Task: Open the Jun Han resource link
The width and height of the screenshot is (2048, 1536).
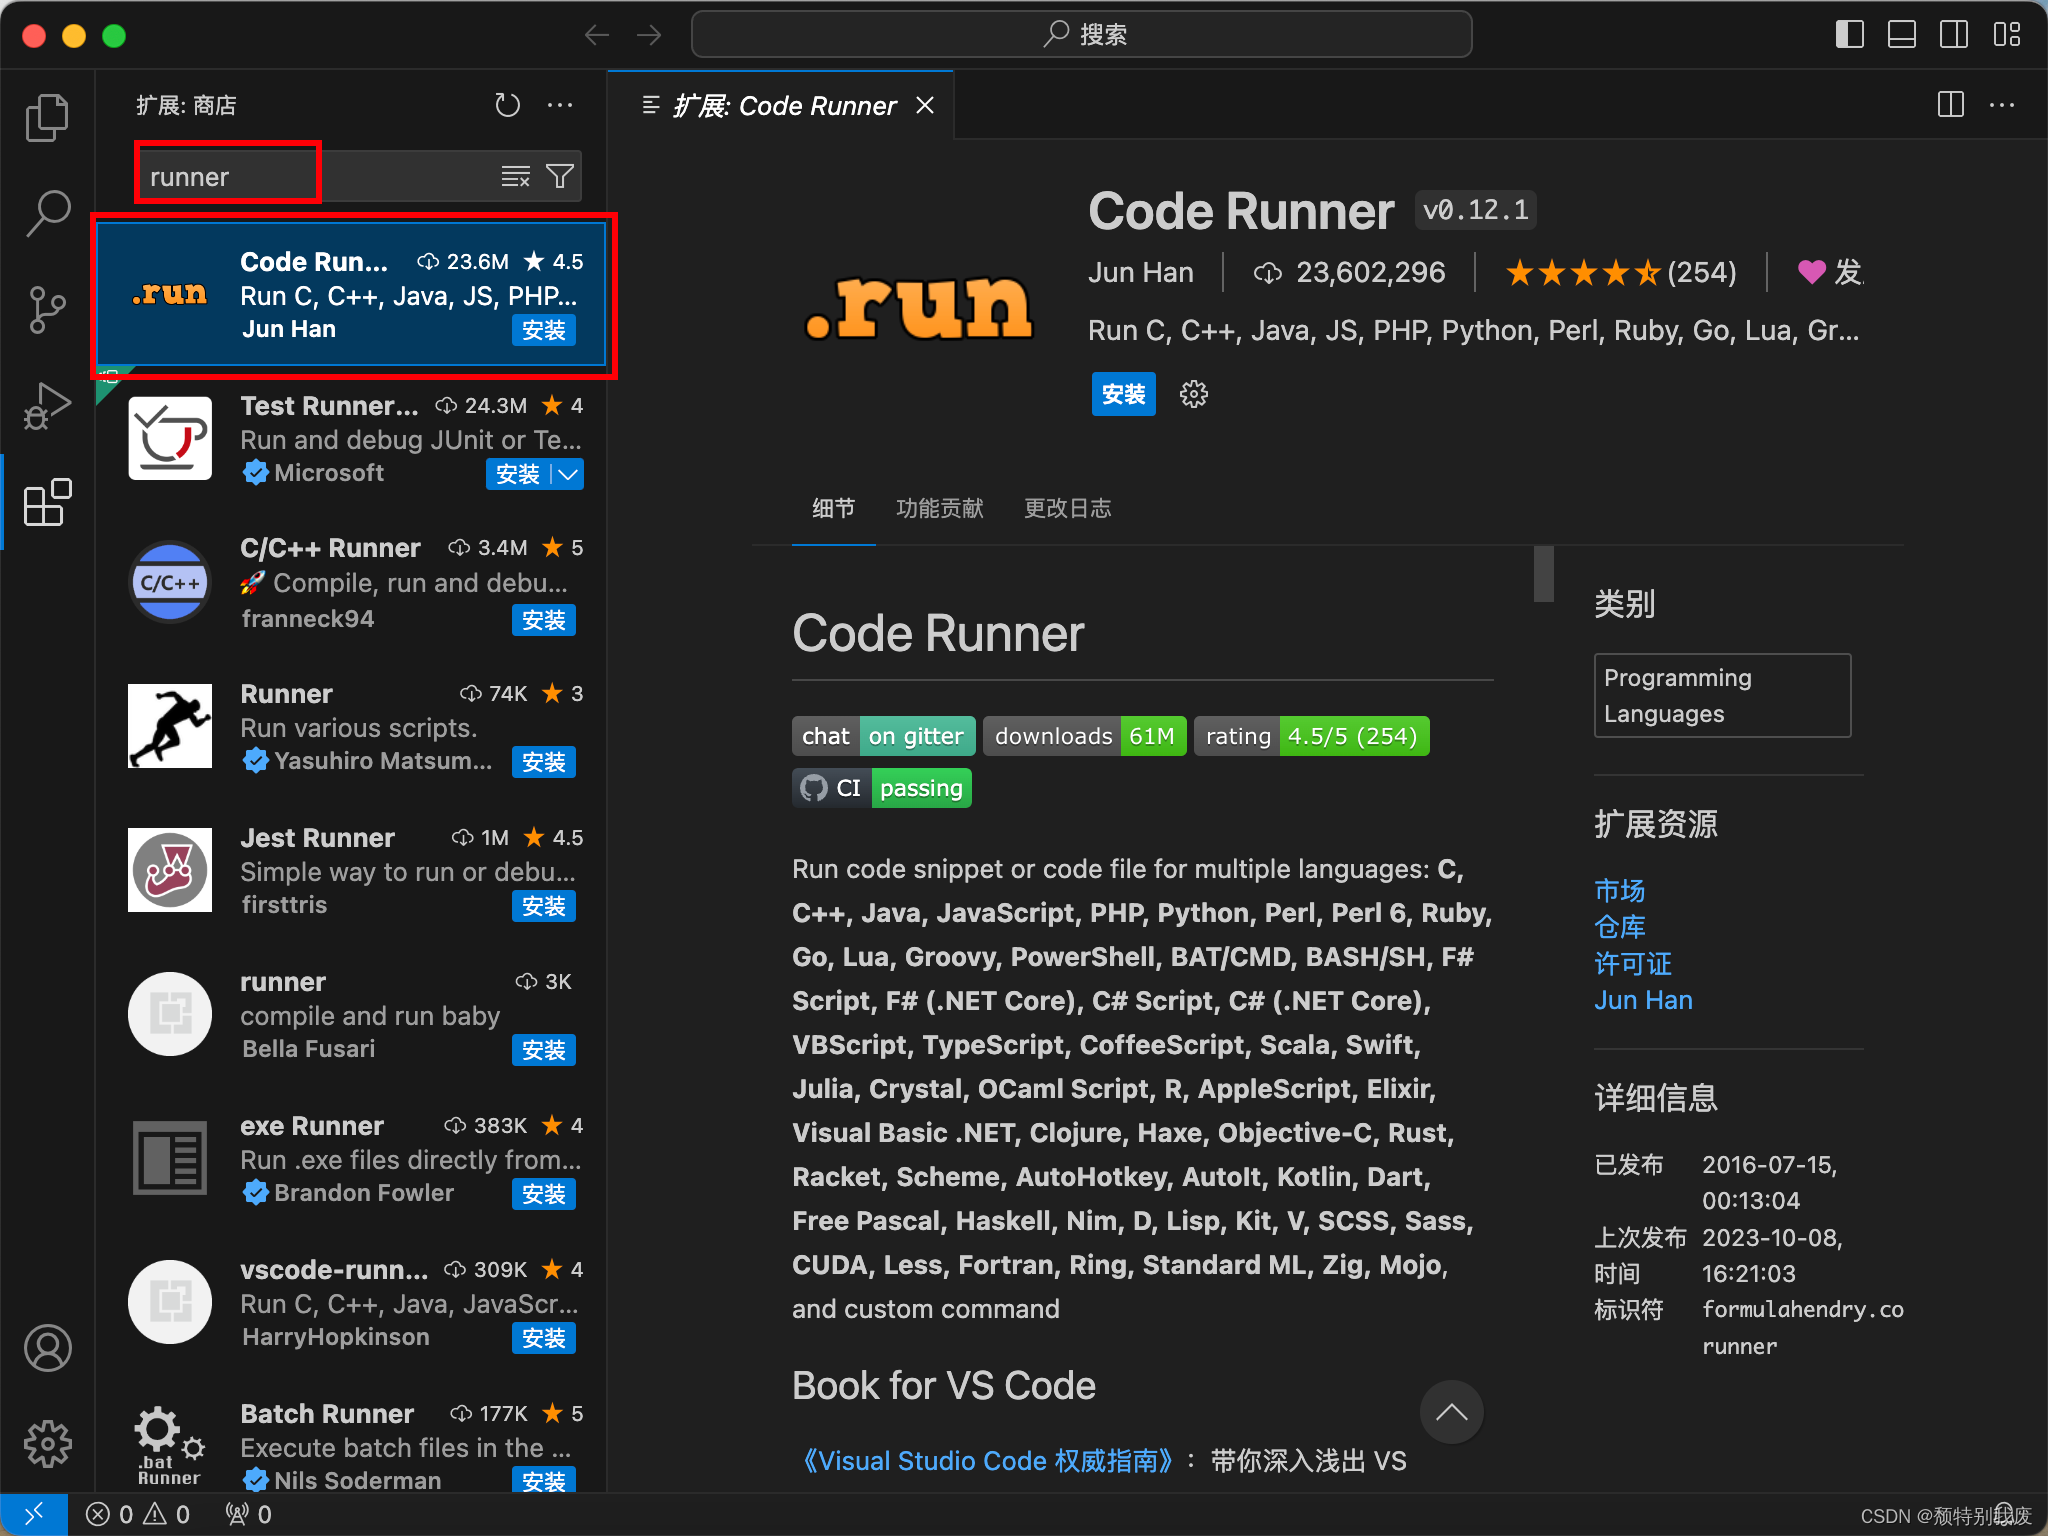Action: pos(1643,1000)
